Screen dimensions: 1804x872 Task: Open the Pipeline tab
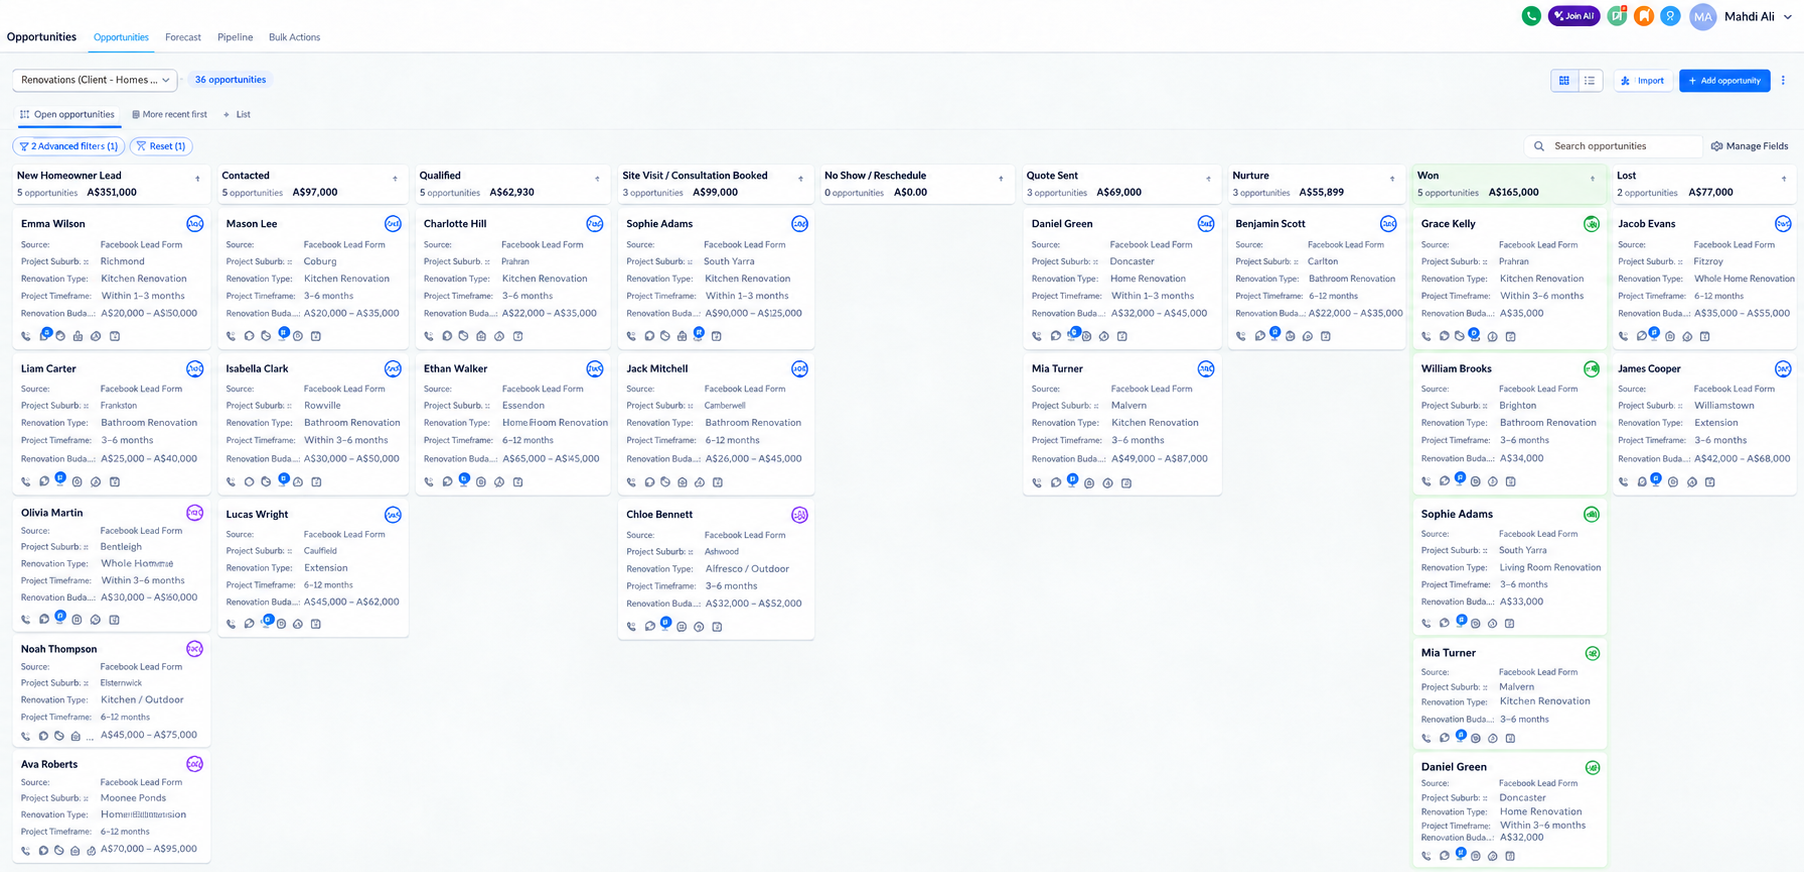point(235,37)
